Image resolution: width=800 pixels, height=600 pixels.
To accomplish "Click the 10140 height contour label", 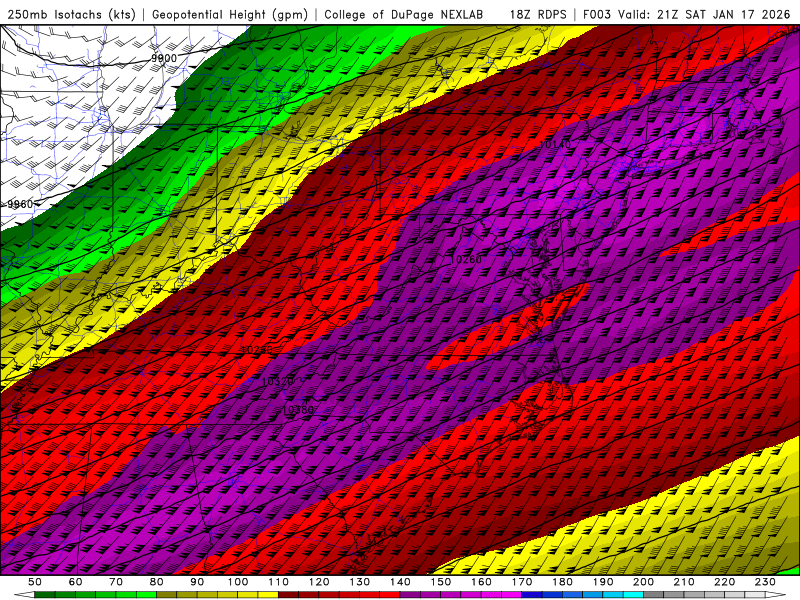I will pyautogui.click(x=555, y=144).
